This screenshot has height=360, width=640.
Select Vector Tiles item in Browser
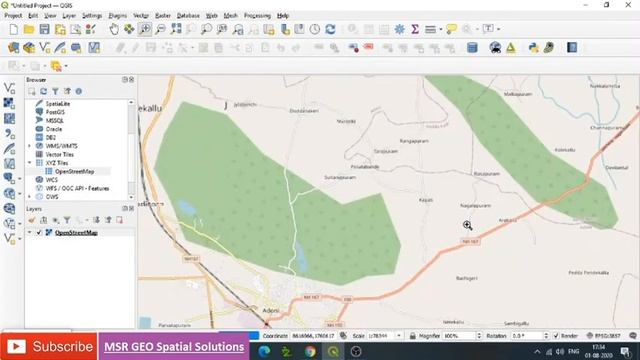(x=60, y=154)
